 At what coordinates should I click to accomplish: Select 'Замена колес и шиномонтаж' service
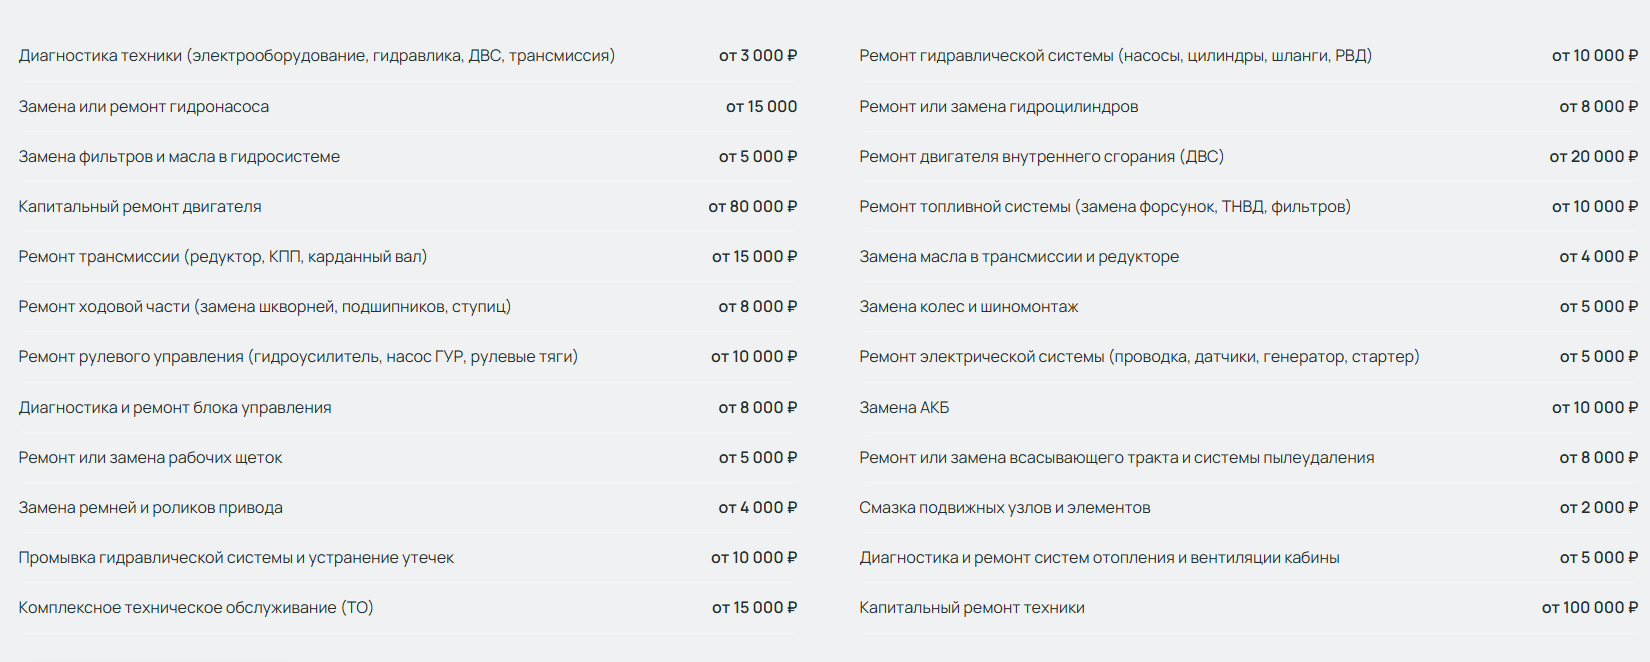point(968,307)
